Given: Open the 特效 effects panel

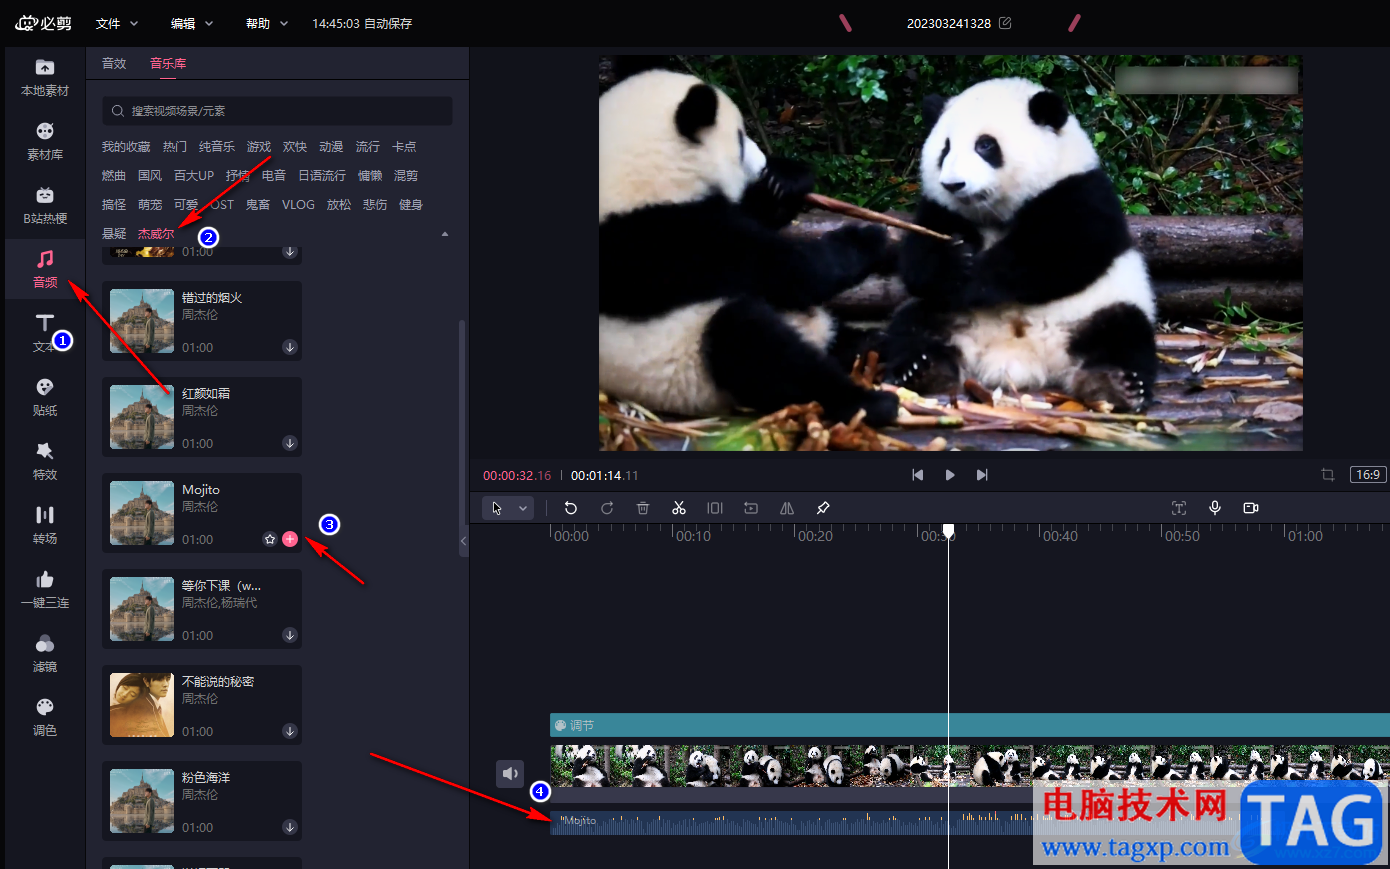Looking at the screenshot, I should click(45, 461).
